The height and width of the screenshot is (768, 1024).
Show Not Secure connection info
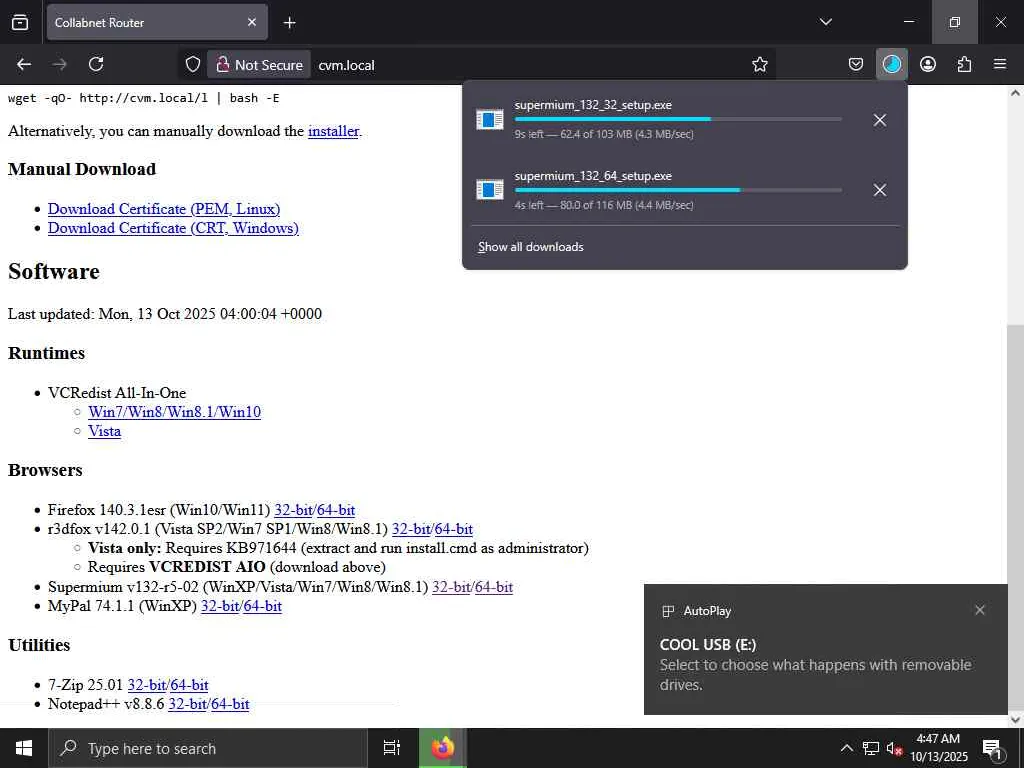[x=259, y=65]
